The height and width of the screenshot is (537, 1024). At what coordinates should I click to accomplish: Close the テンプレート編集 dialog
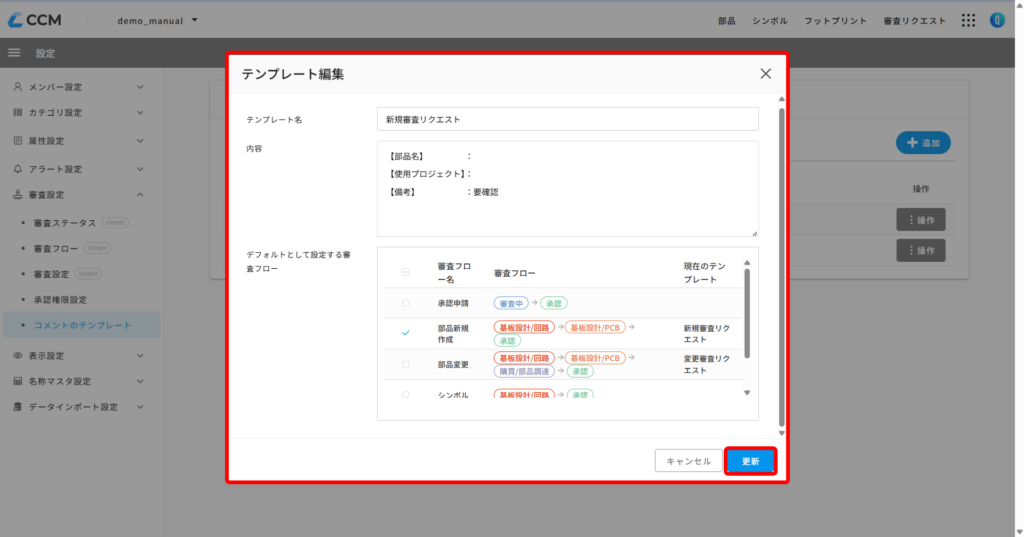pyautogui.click(x=765, y=74)
